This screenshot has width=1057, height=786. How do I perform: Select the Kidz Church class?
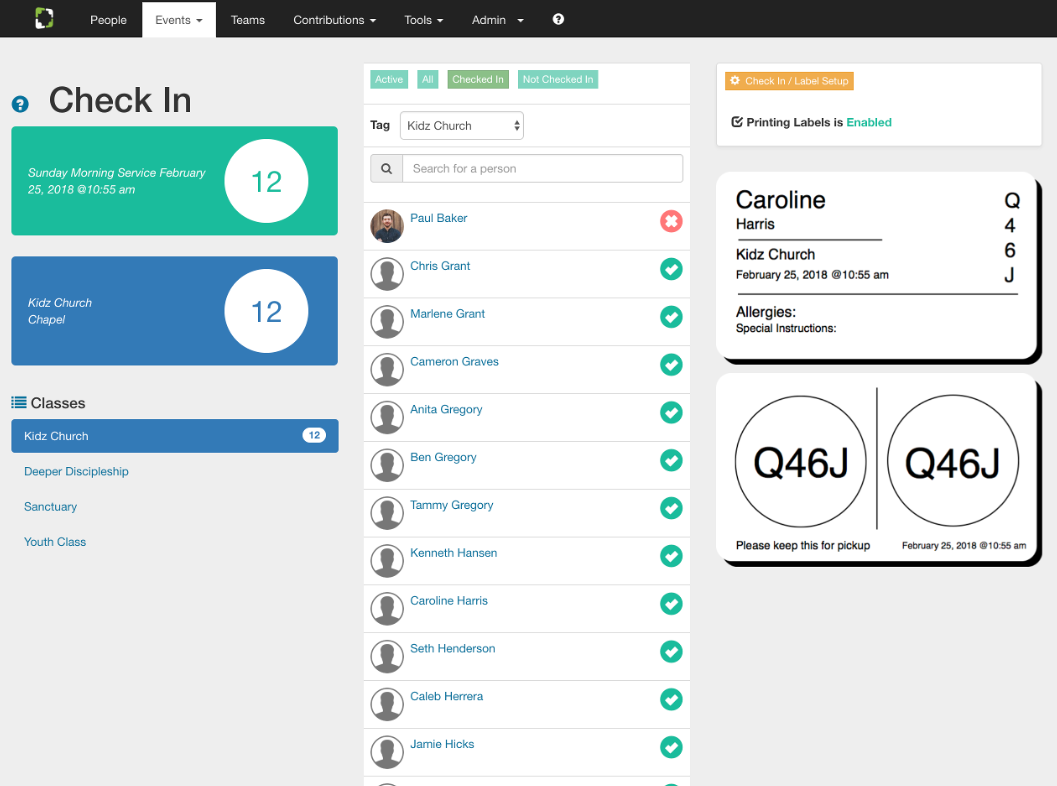(175, 436)
